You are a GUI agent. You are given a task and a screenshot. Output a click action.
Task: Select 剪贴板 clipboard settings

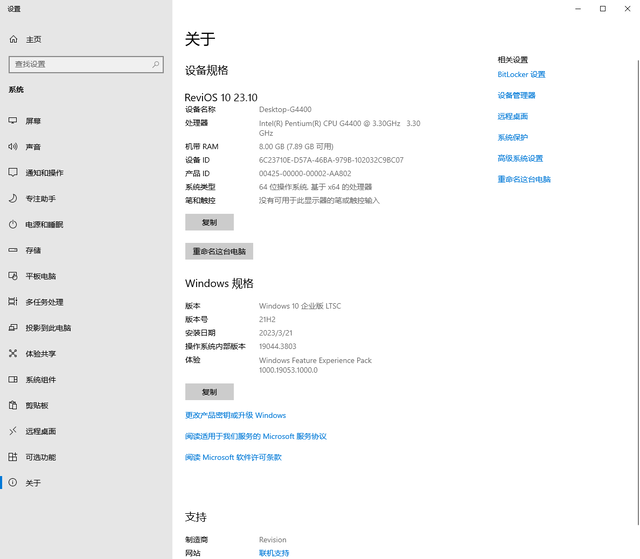(37, 405)
